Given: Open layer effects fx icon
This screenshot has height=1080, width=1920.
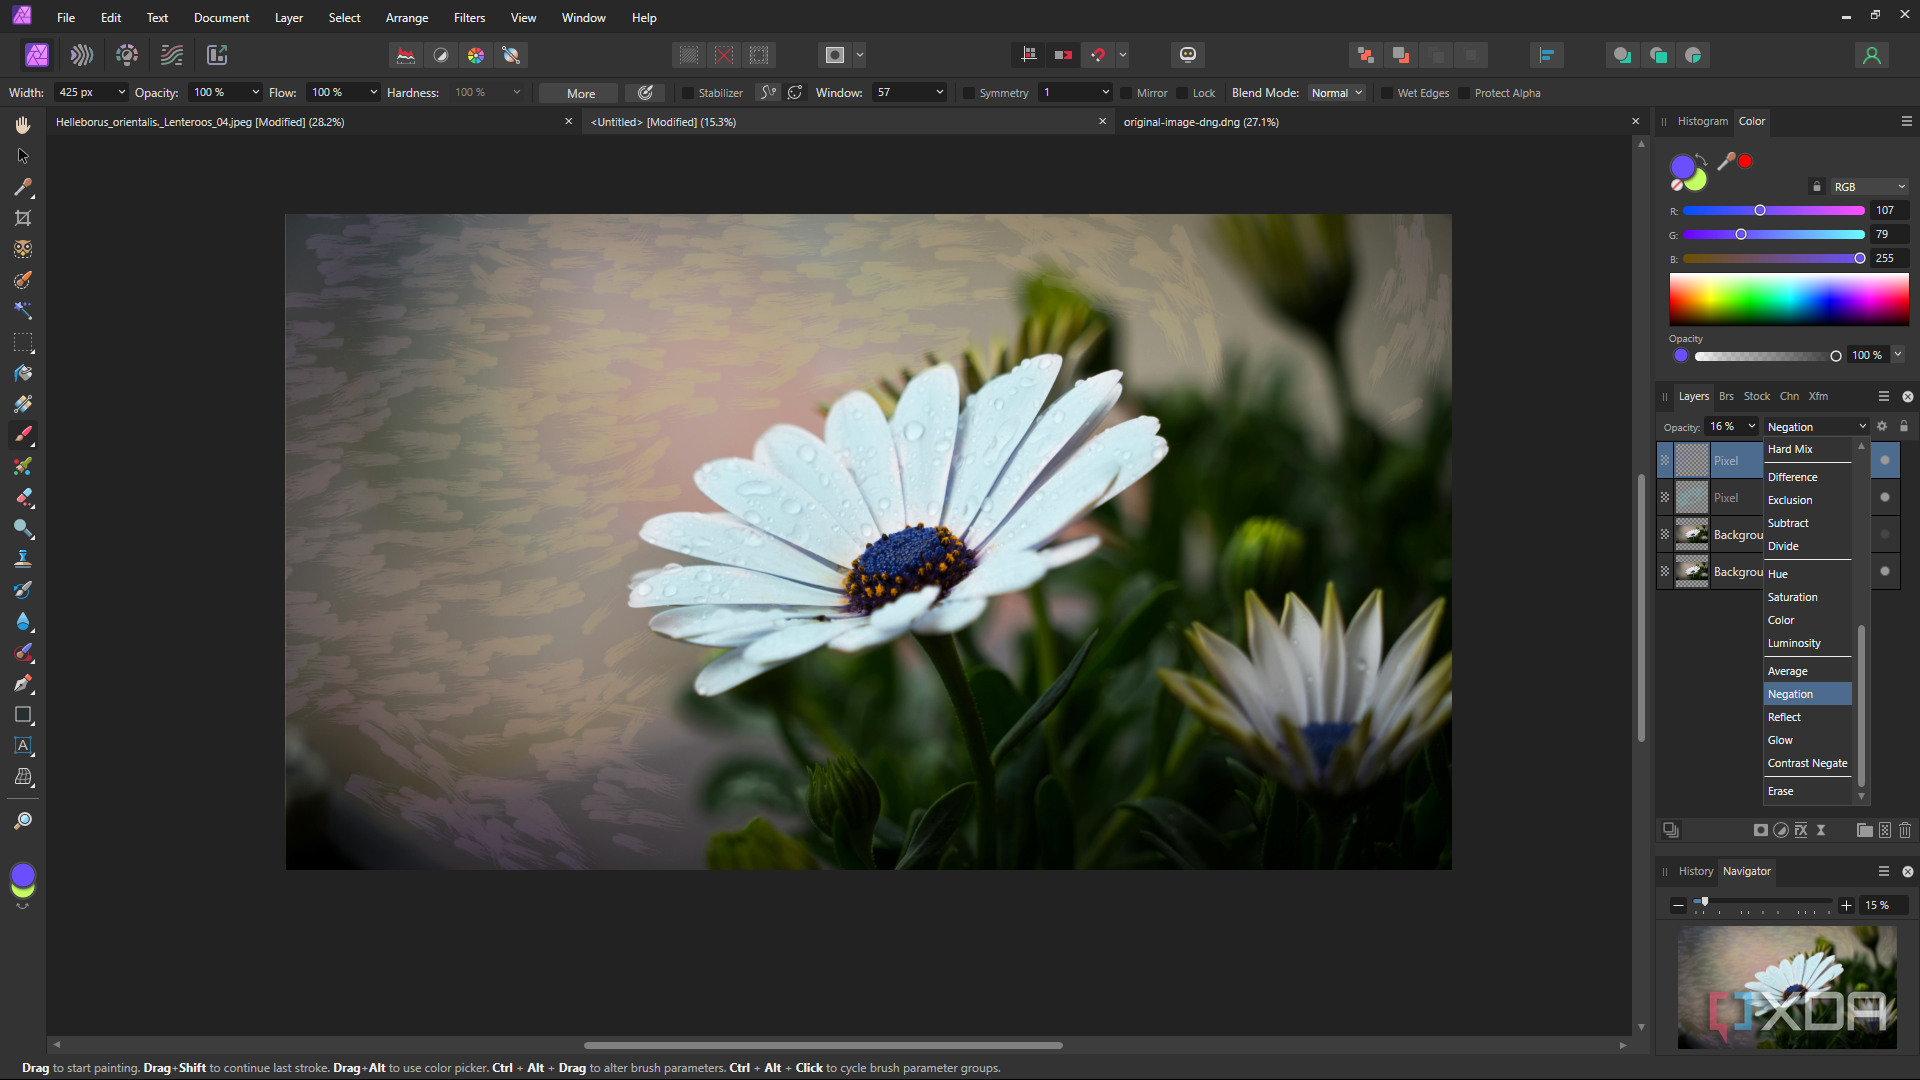Looking at the screenshot, I should pyautogui.click(x=1801, y=830).
